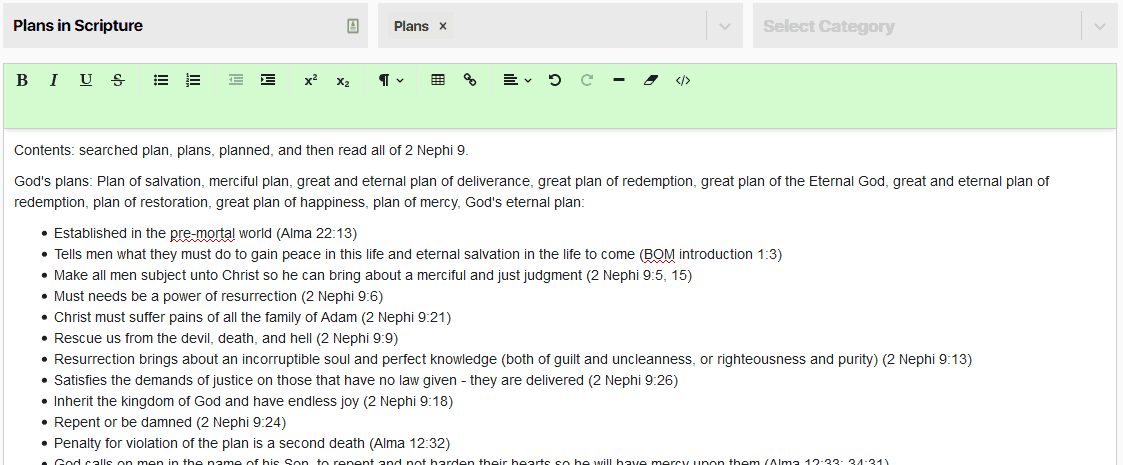Open the HTML code view
1123x465 pixels.
click(683, 80)
